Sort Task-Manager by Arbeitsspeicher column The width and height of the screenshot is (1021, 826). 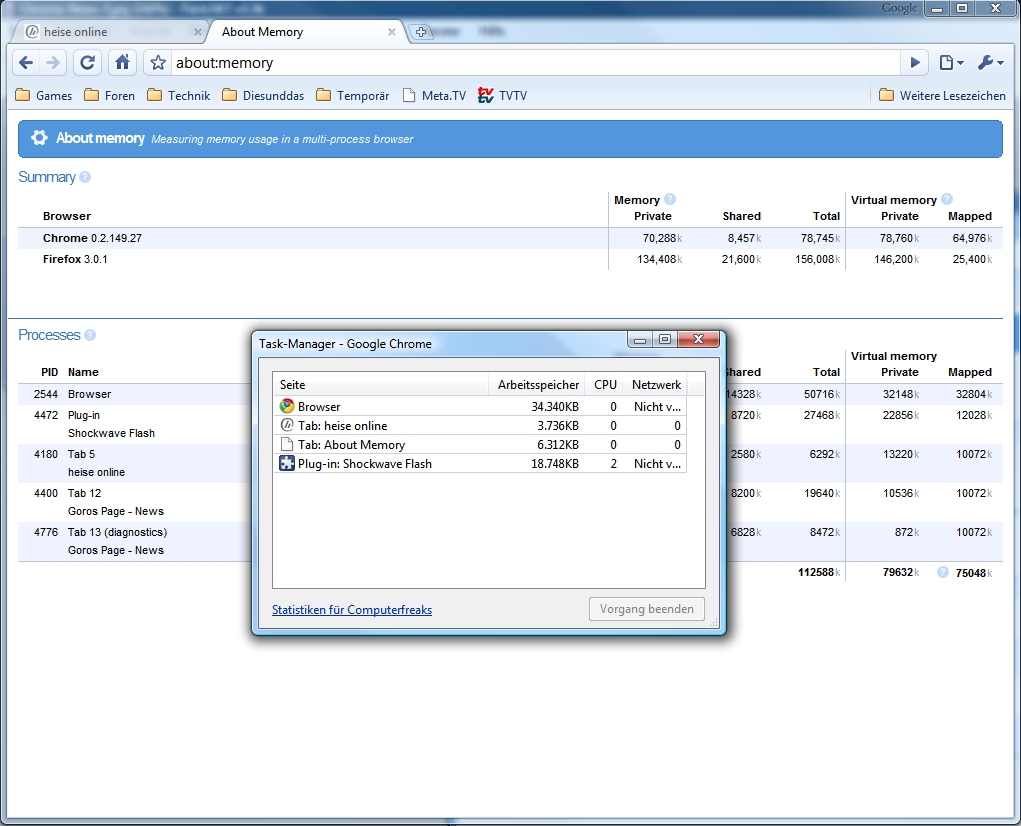point(537,385)
